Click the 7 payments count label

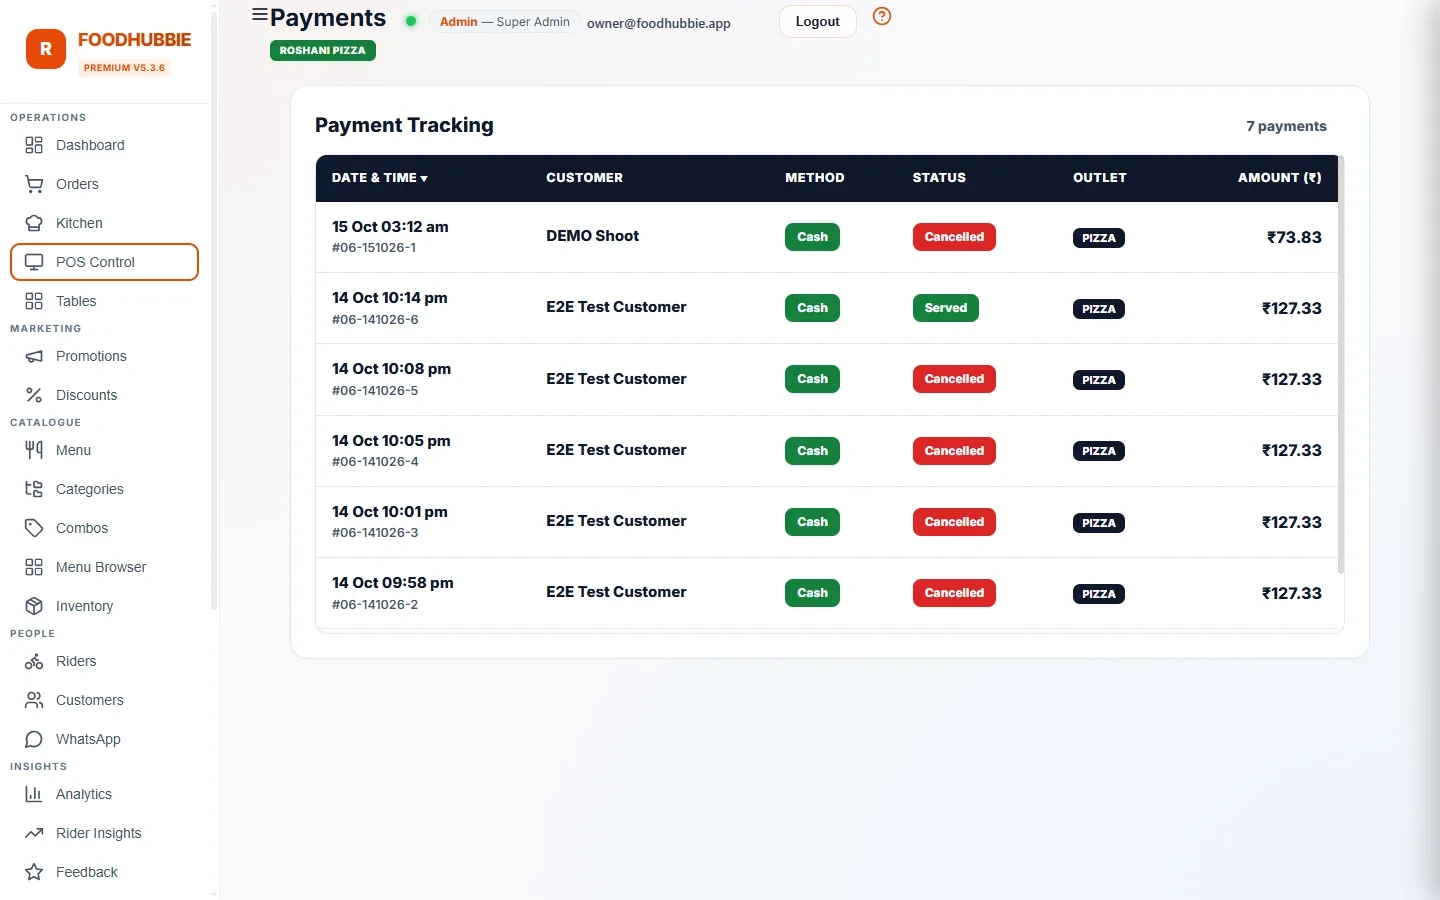(1286, 126)
